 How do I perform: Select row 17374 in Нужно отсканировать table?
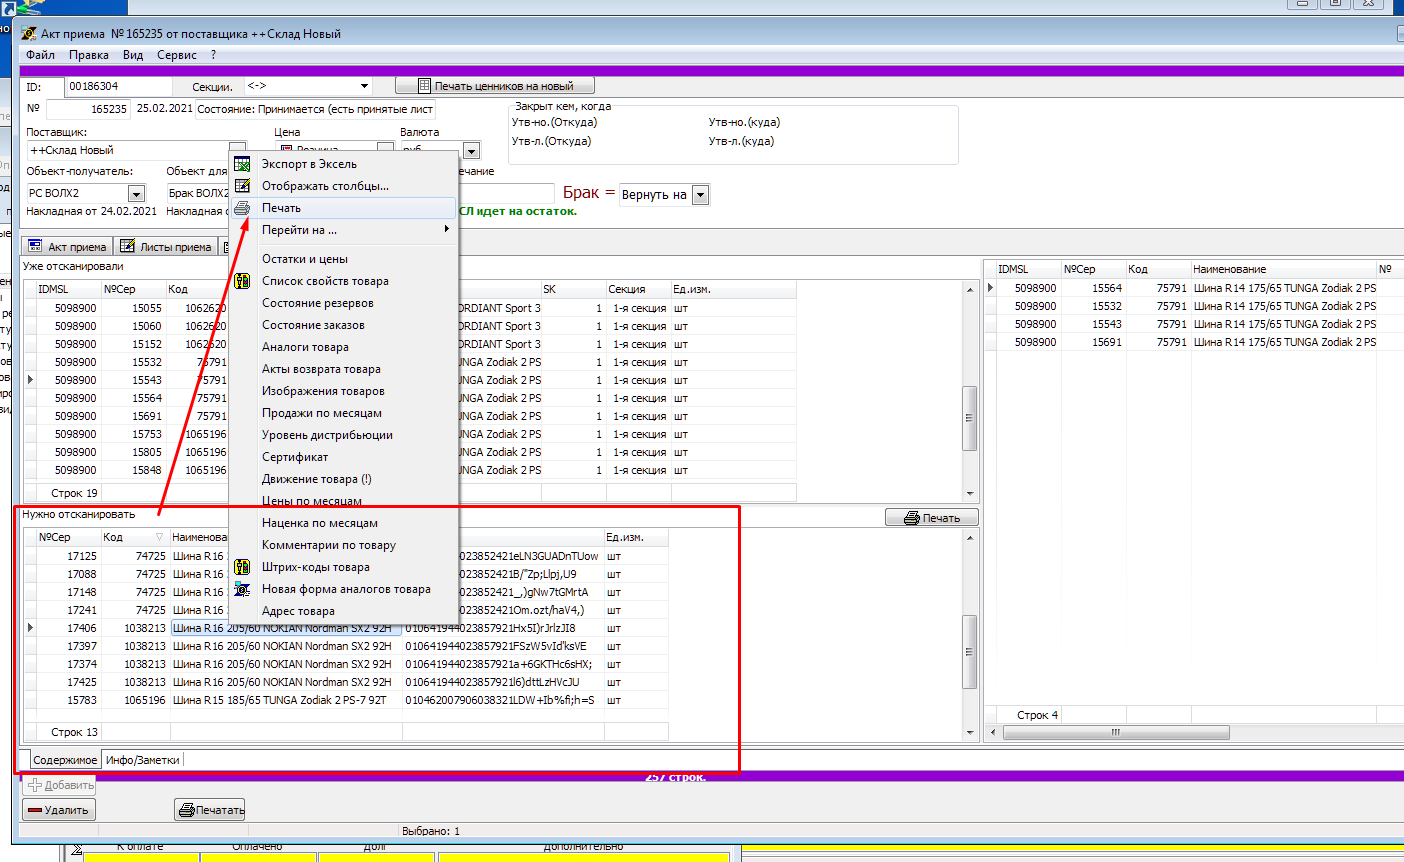click(x=346, y=664)
